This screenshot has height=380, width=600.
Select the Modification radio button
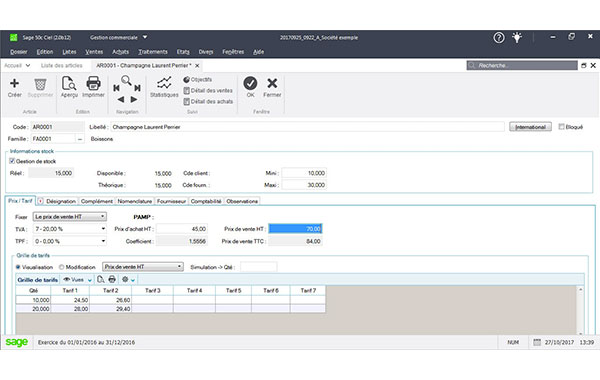coord(61,267)
